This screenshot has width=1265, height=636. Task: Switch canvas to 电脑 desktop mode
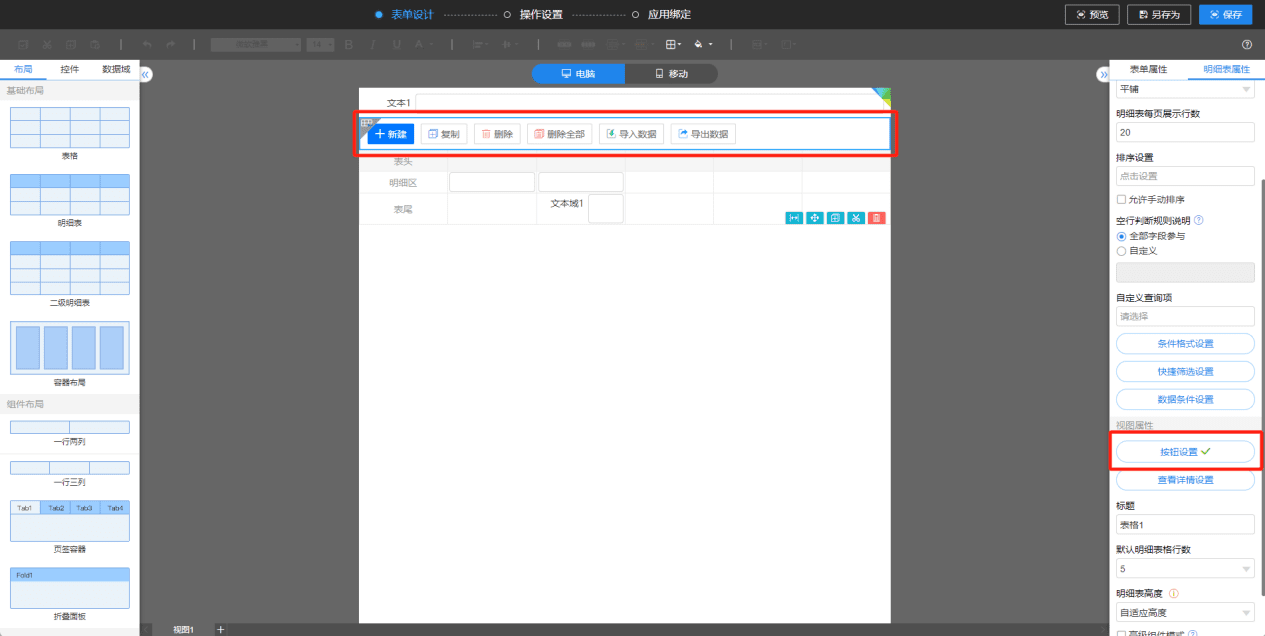tap(578, 74)
